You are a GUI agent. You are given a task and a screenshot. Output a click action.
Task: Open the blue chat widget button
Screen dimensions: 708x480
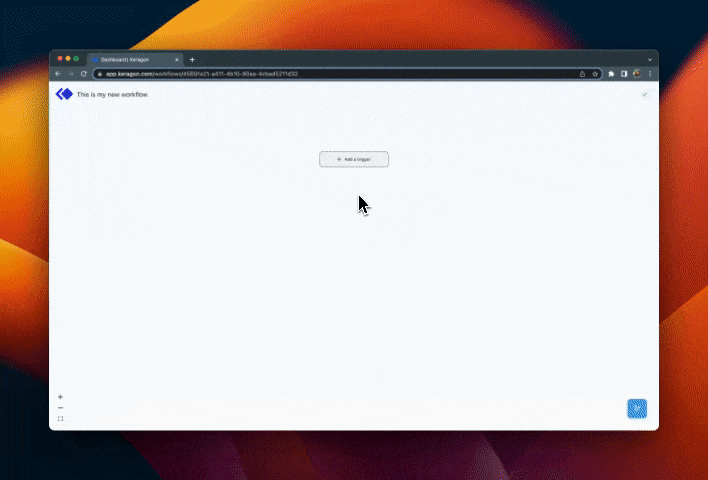pyautogui.click(x=637, y=408)
